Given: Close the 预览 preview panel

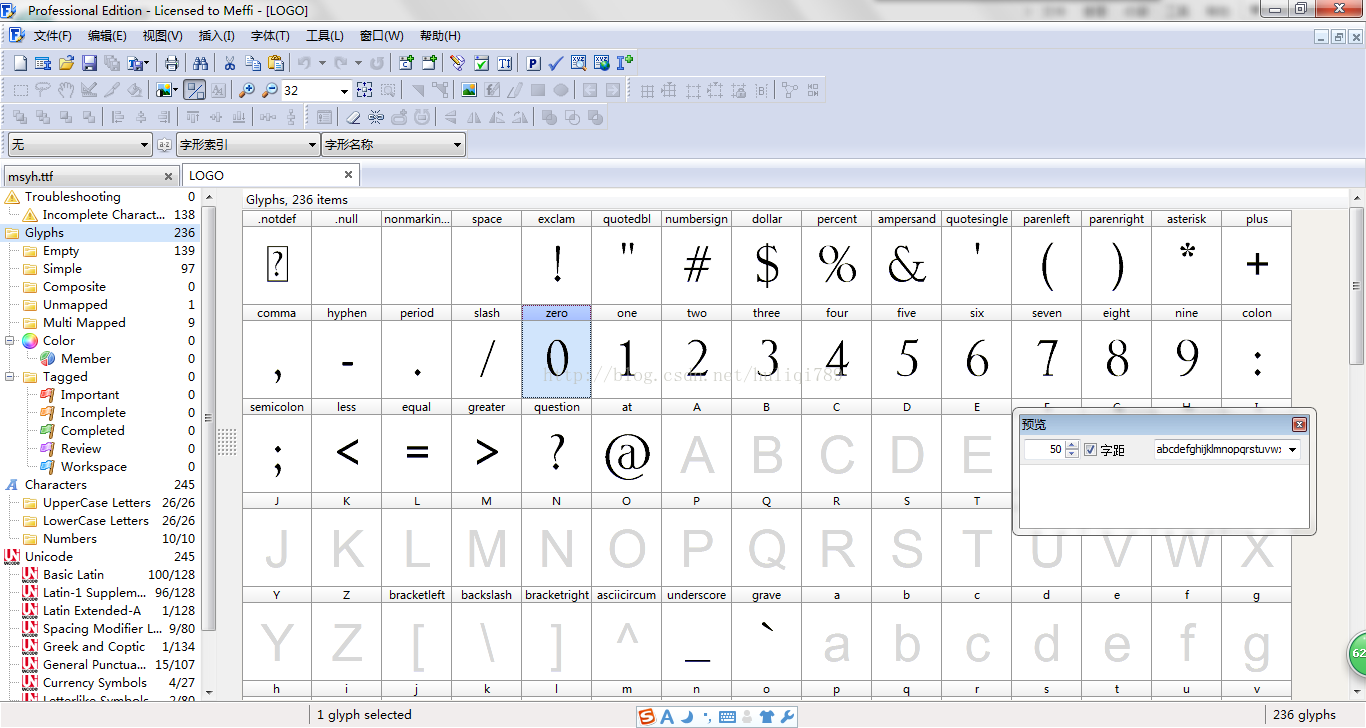Looking at the screenshot, I should [x=1299, y=424].
